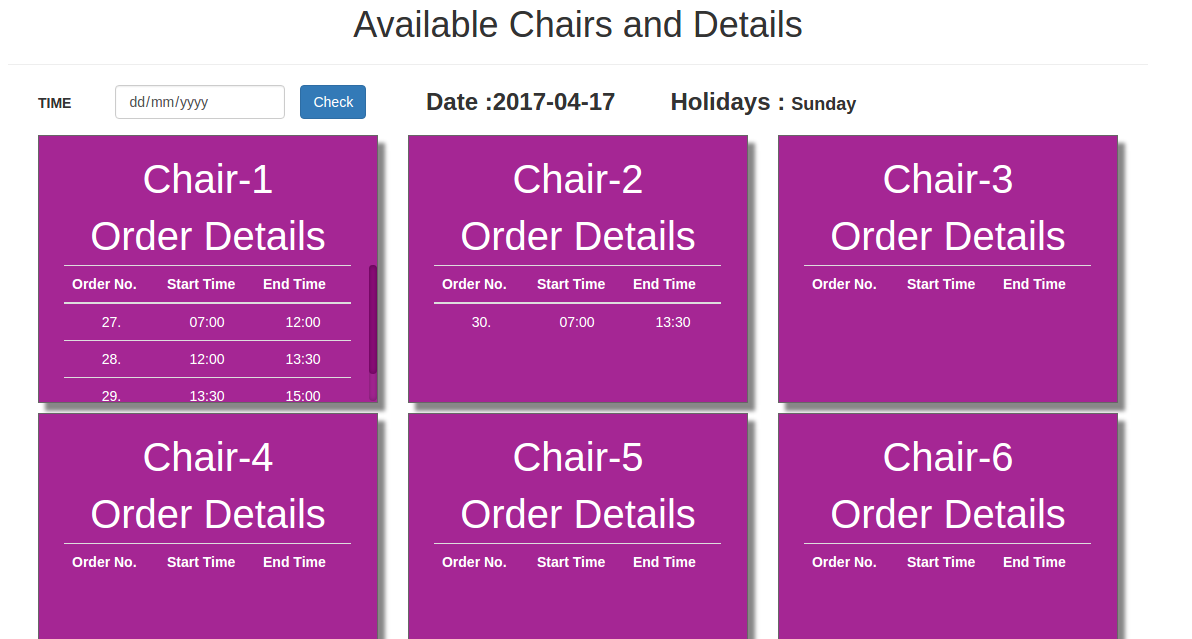The height and width of the screenshot is (639, 1192).
Task: Click the TIME field label
Action: pos(55,103)
